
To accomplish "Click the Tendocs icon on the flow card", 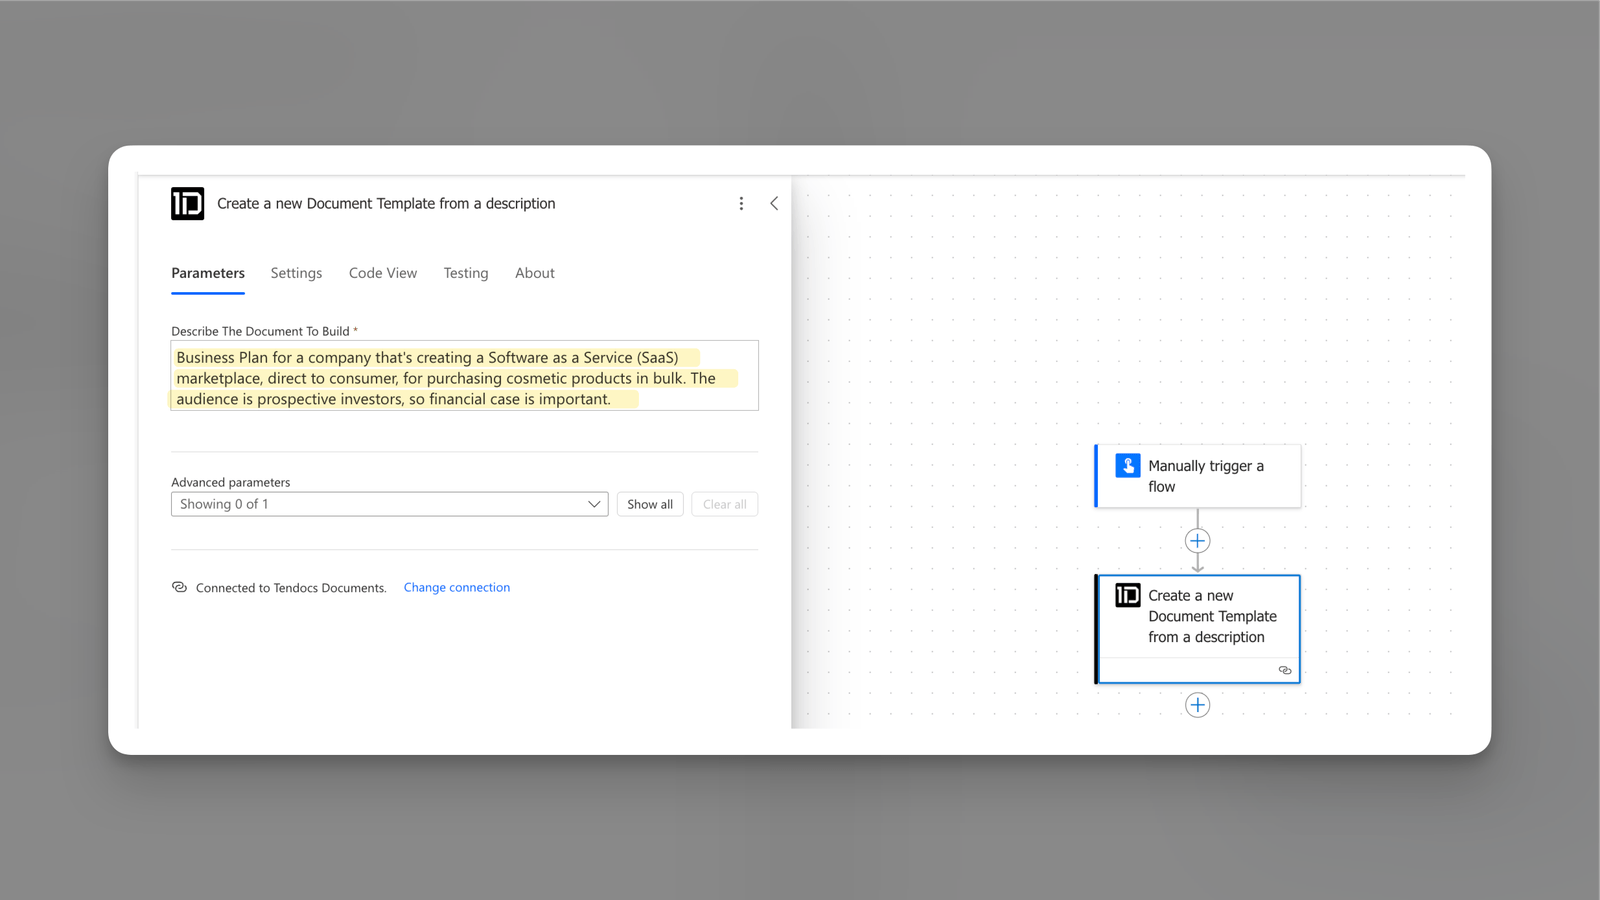I will click(x=1128, y=596).
